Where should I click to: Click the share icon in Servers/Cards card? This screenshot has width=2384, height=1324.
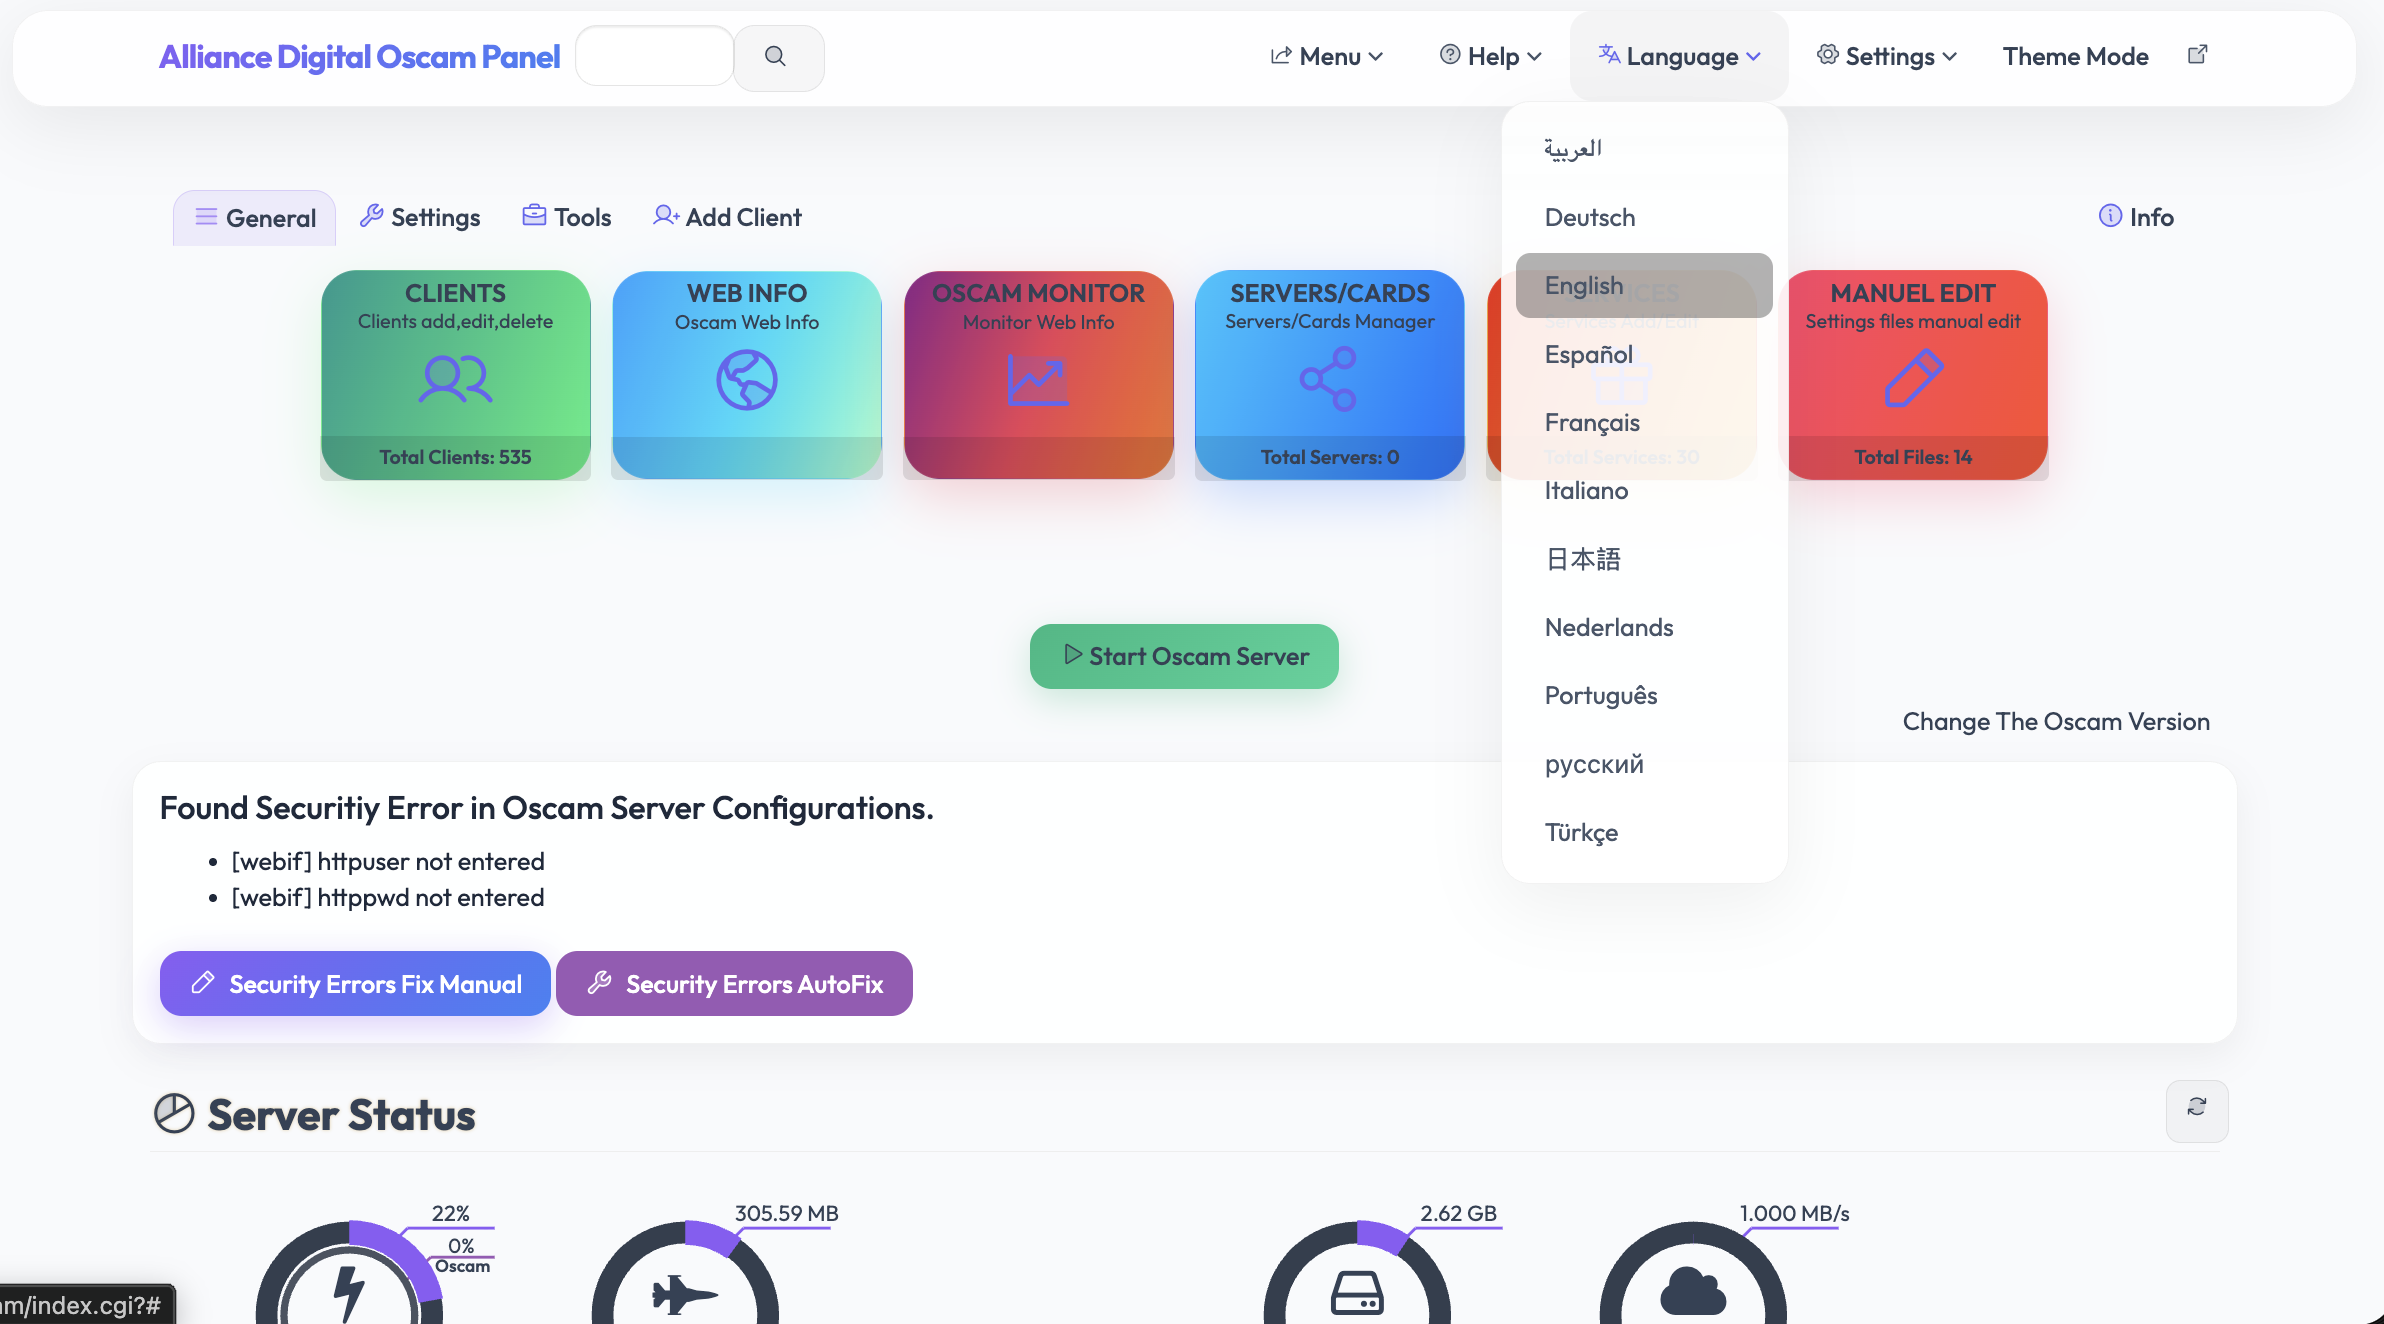(x=1328, y=378)
